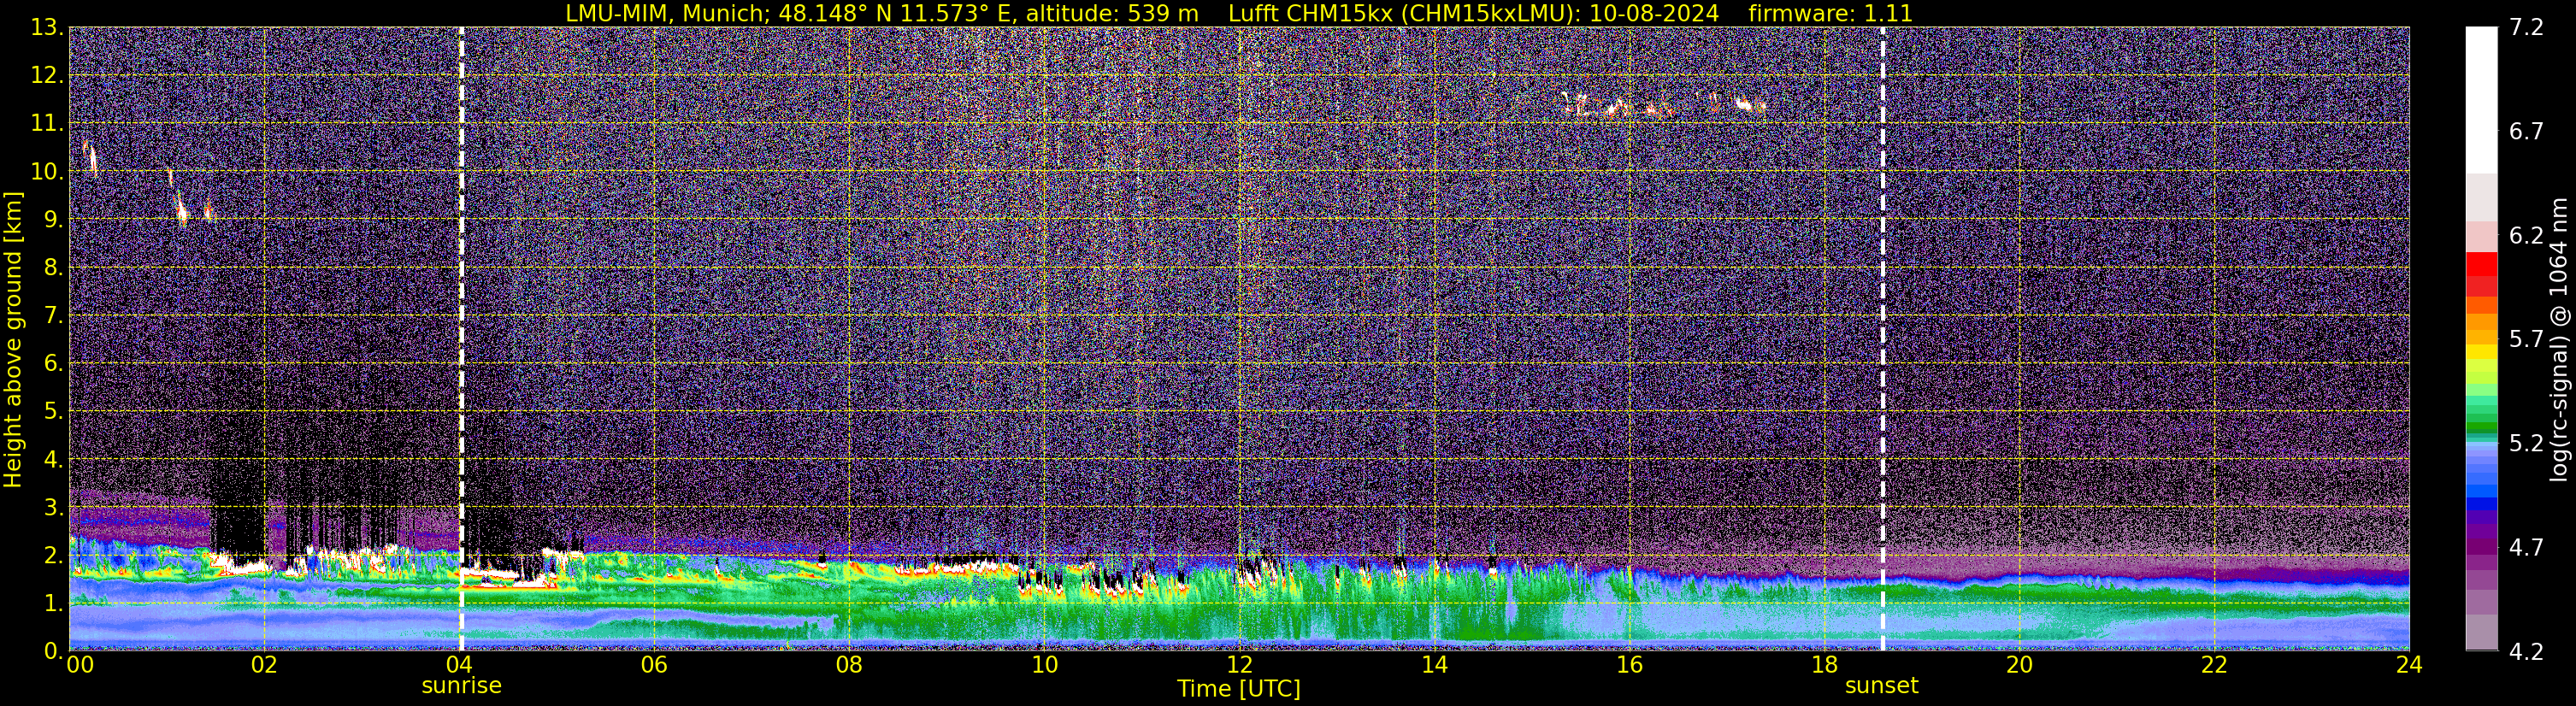Click time axis tick '24'
The image size is (2576, 706).
click(x=2409, y=665)
